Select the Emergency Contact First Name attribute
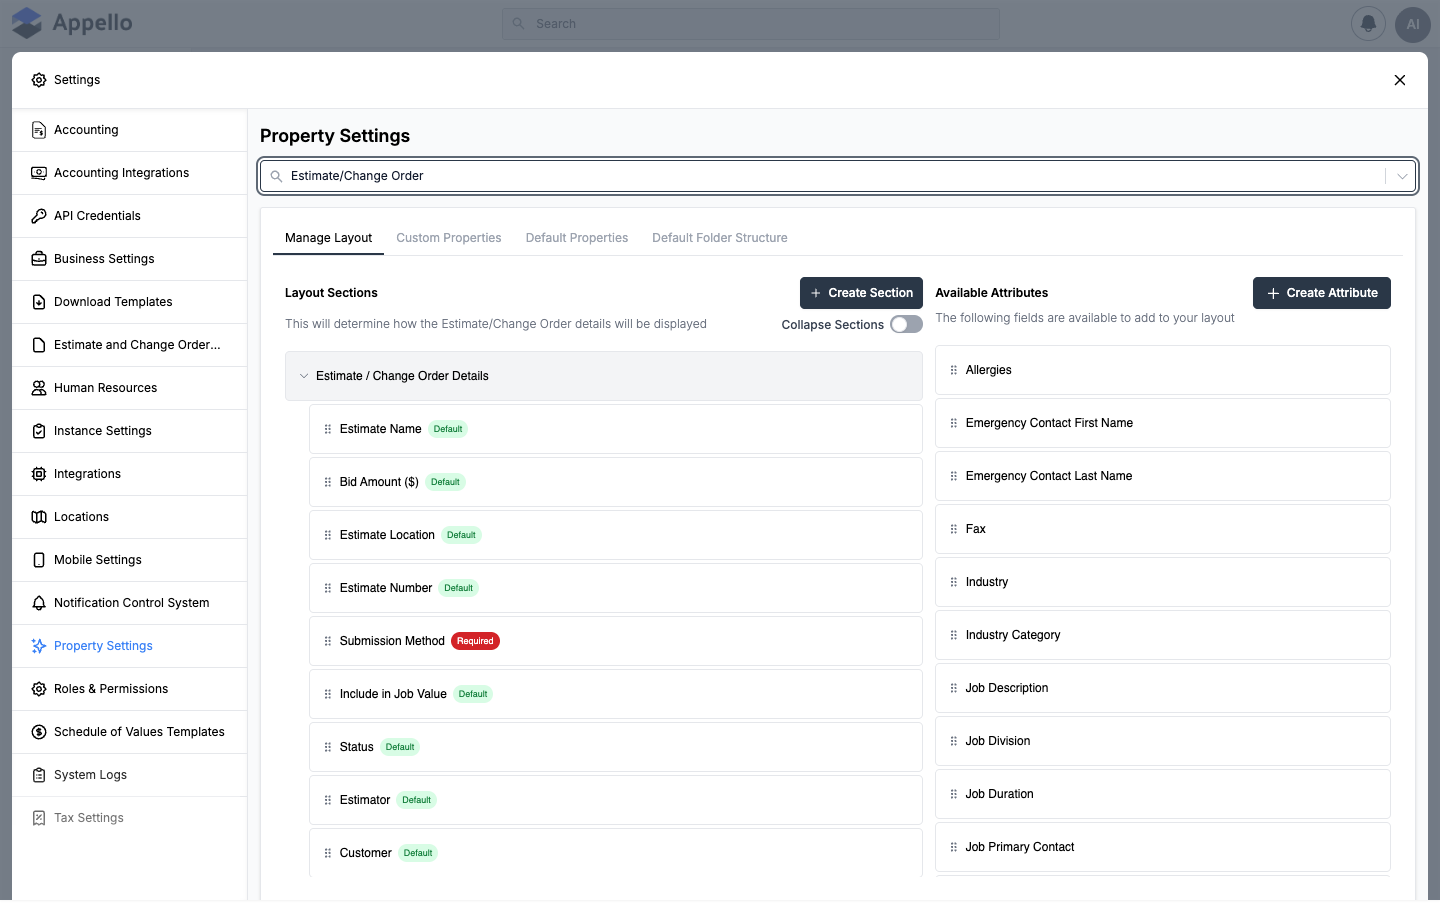The width and height of the screenshot is (1440, 918). click(1163, 423)
